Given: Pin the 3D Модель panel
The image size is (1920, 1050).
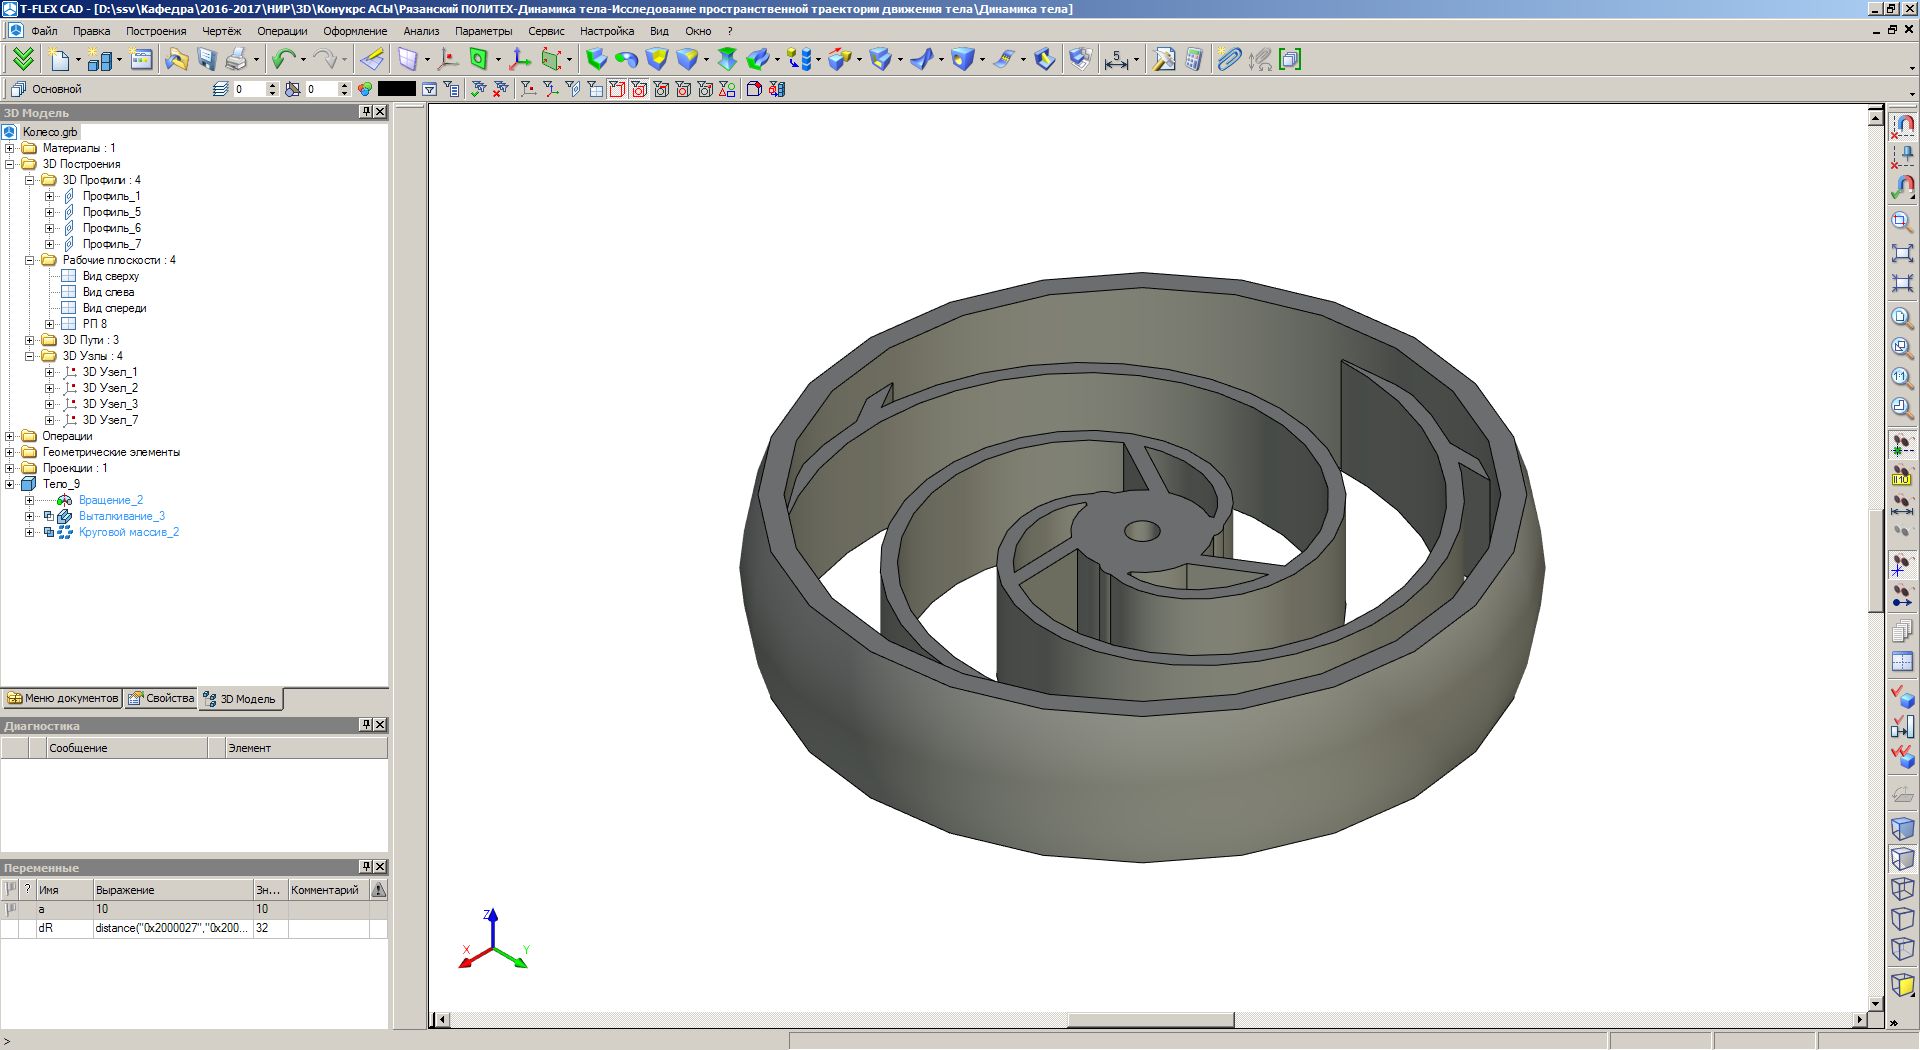Looking at the screenshot, I should [x=366, y=112].
